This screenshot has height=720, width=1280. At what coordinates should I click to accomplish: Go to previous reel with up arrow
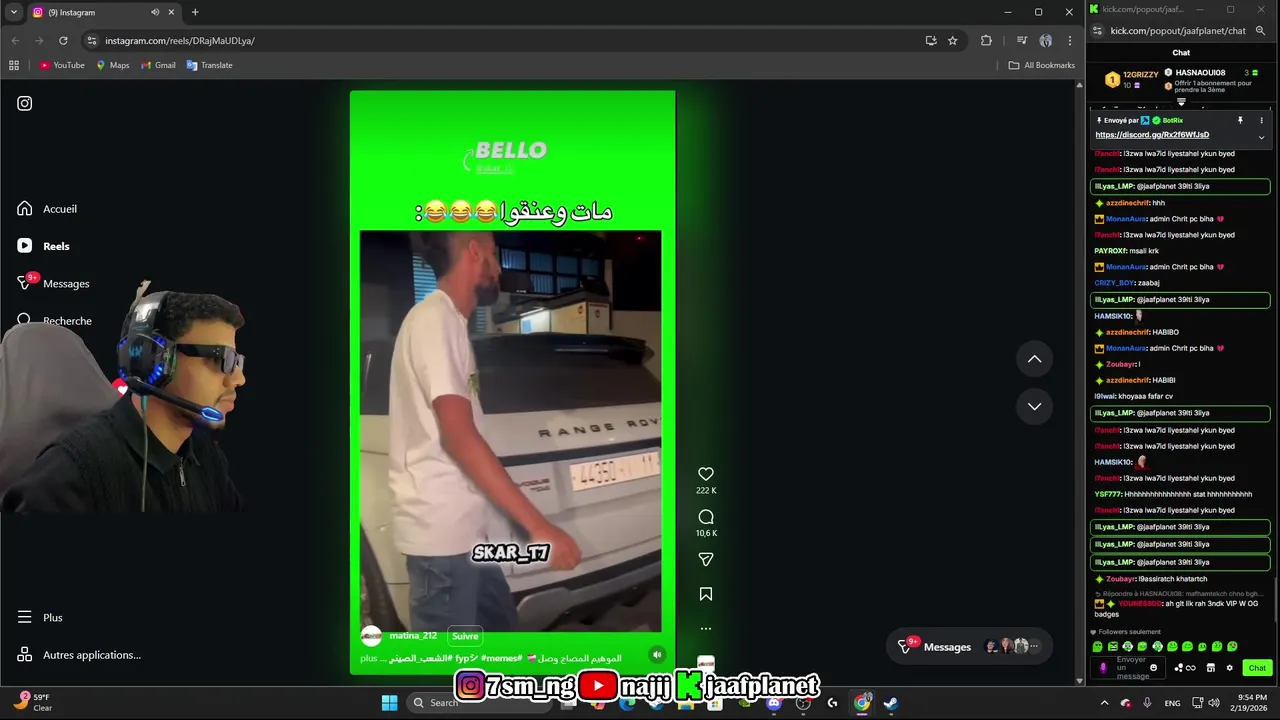pyautogui.click(x=1034, y=359)
